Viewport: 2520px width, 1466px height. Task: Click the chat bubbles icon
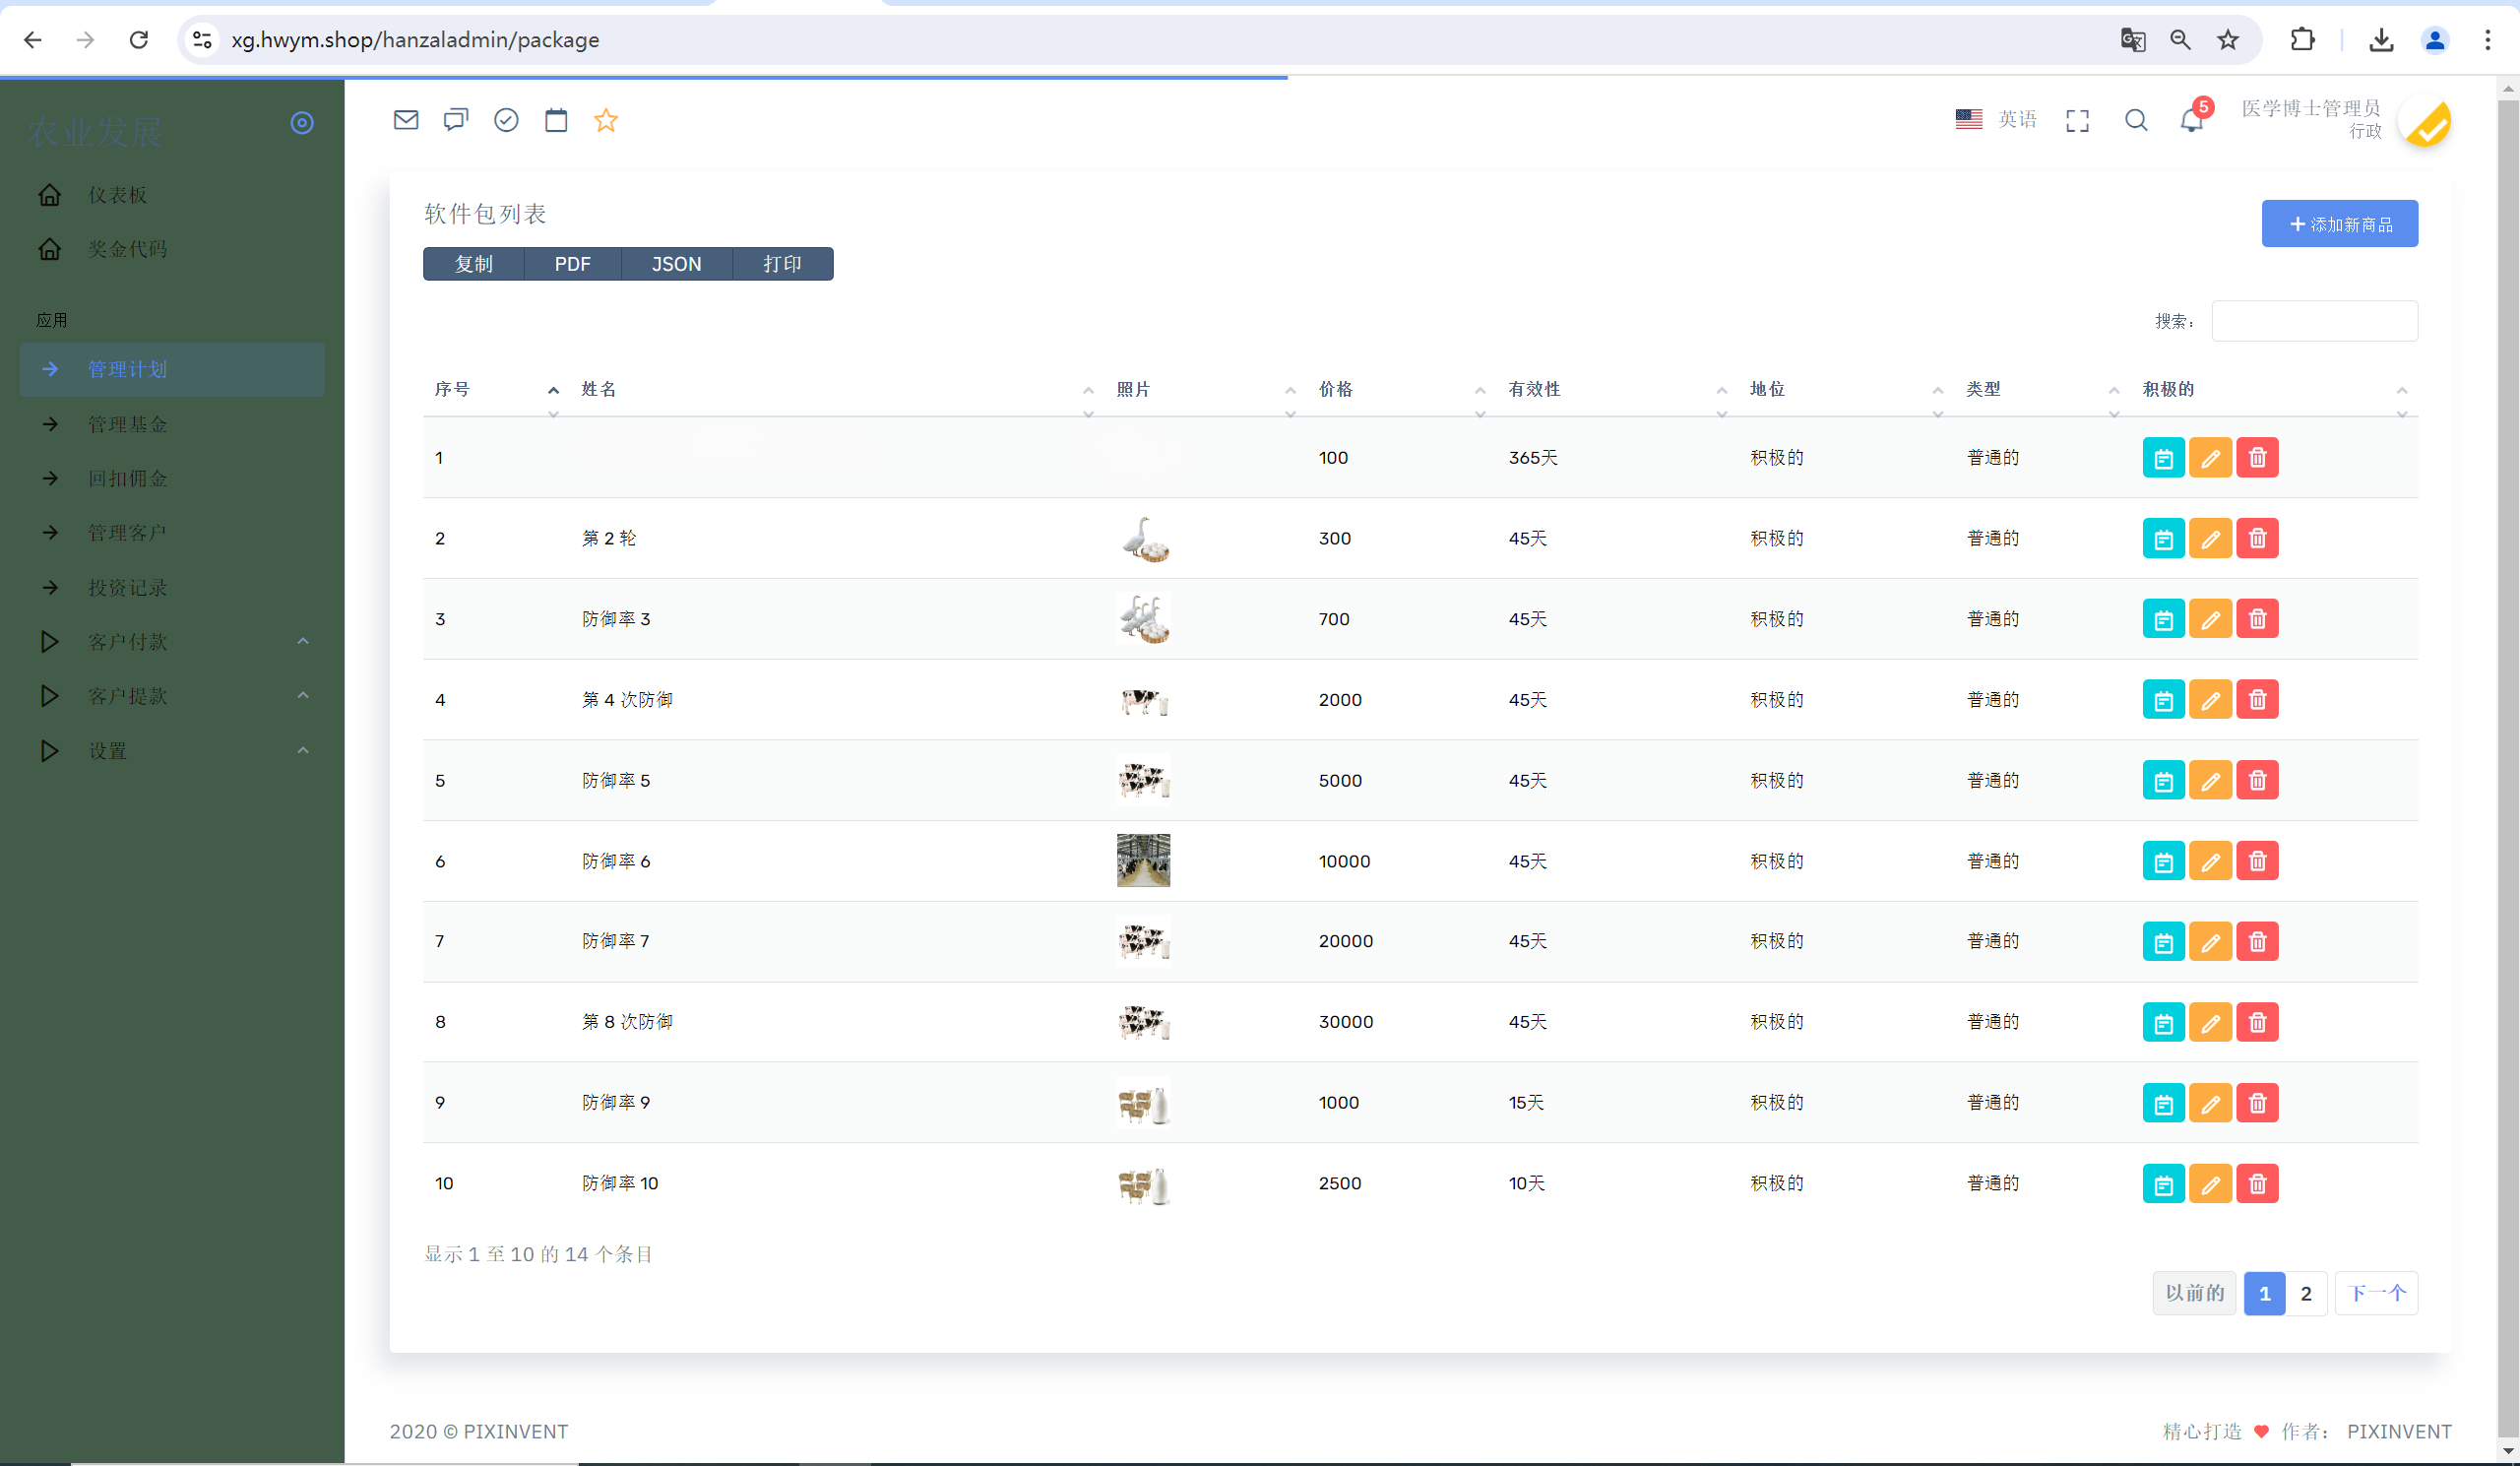click(456, 120)
